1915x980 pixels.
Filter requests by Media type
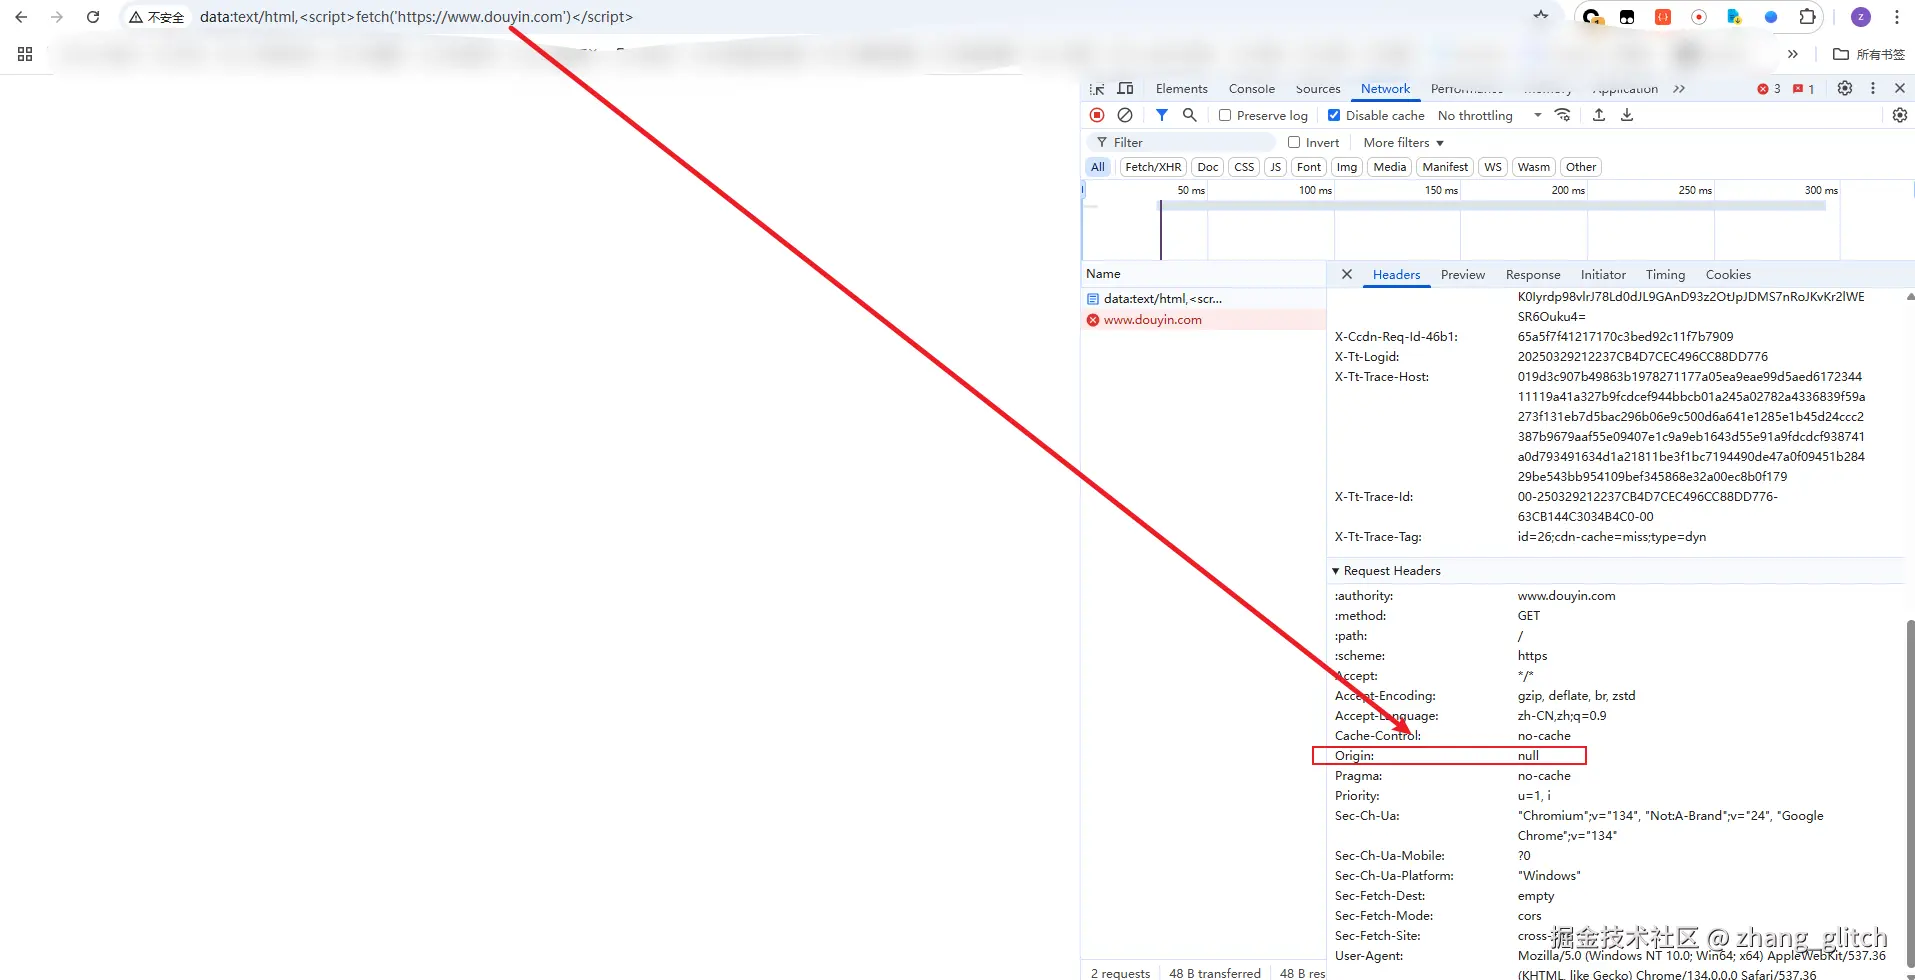tap(1390, 167)
